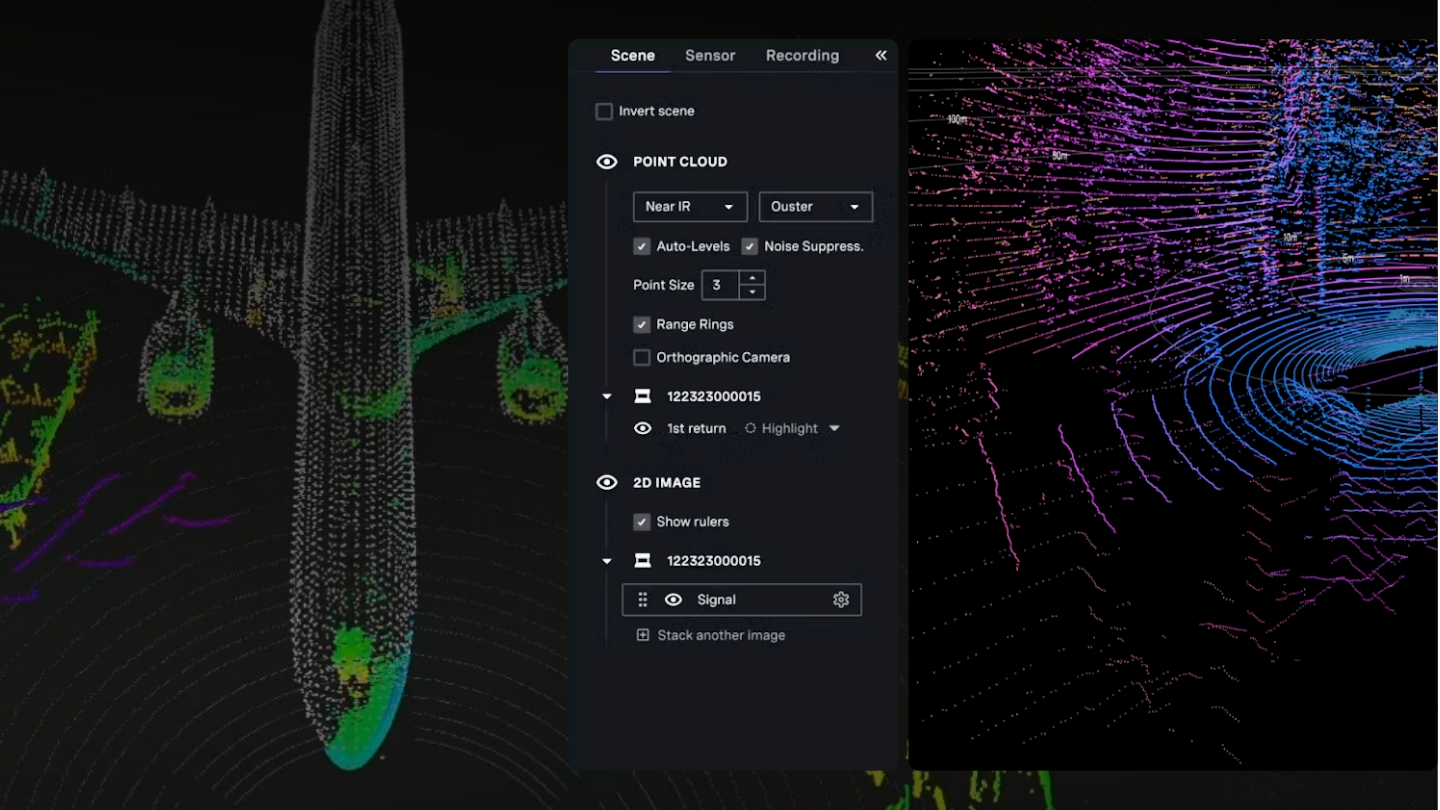
Task: Enable the Orthographic Camera checkbox
Action: pos(642,357)
